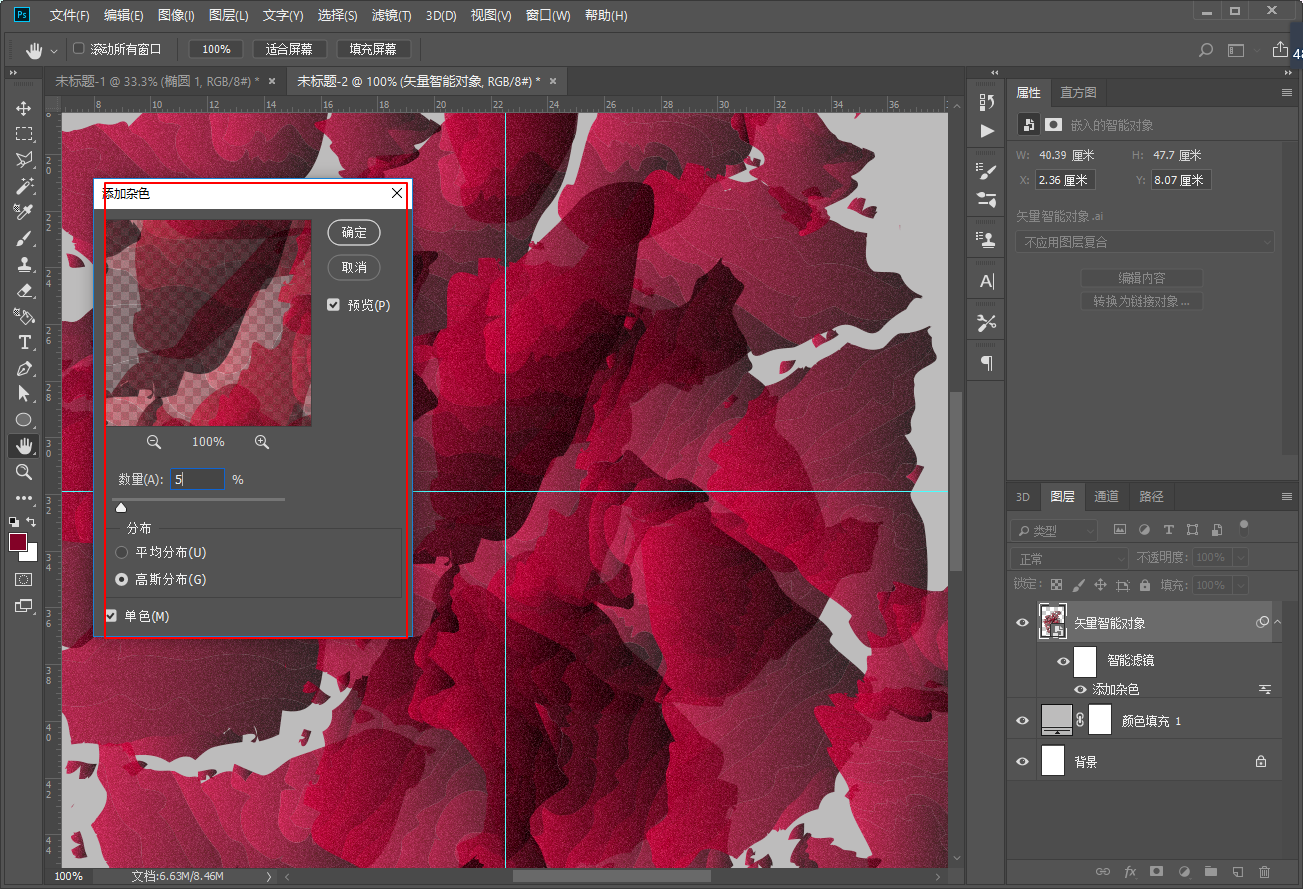Select 平均分布(U) radio option

click(122, 552)
